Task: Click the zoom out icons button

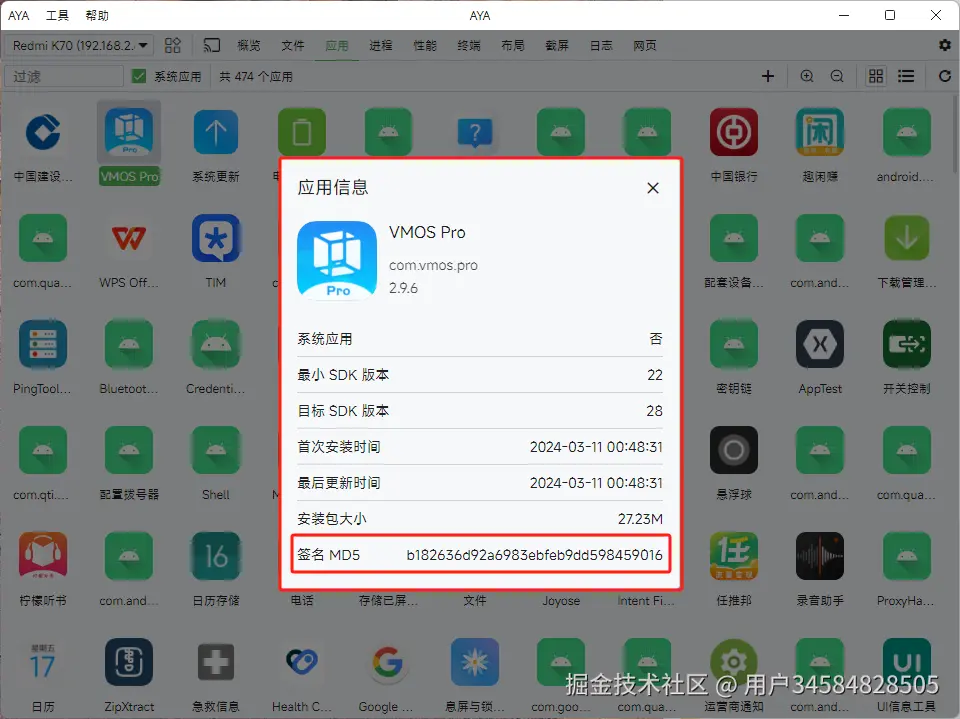Action: 837,76
